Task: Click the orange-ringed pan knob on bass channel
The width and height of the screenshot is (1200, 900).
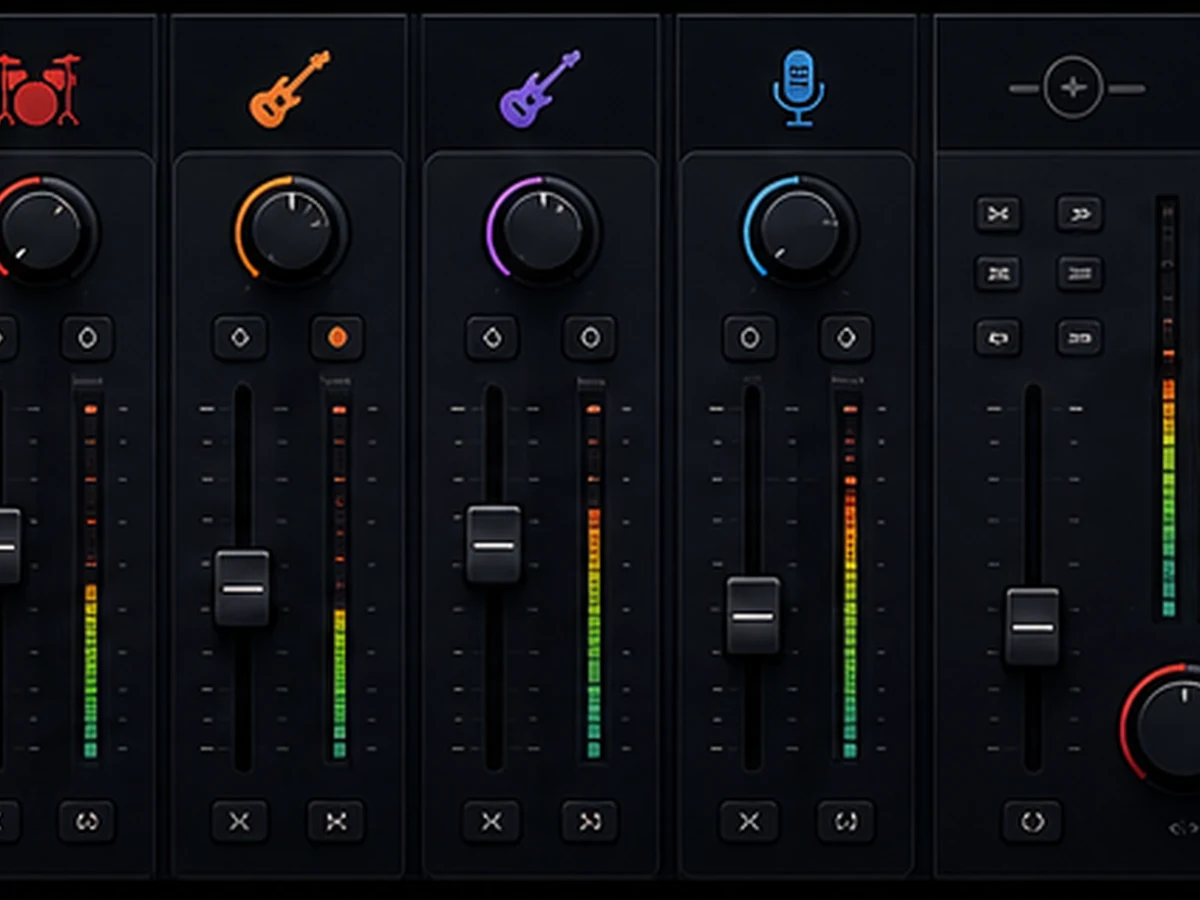Action: pos(291,229)
